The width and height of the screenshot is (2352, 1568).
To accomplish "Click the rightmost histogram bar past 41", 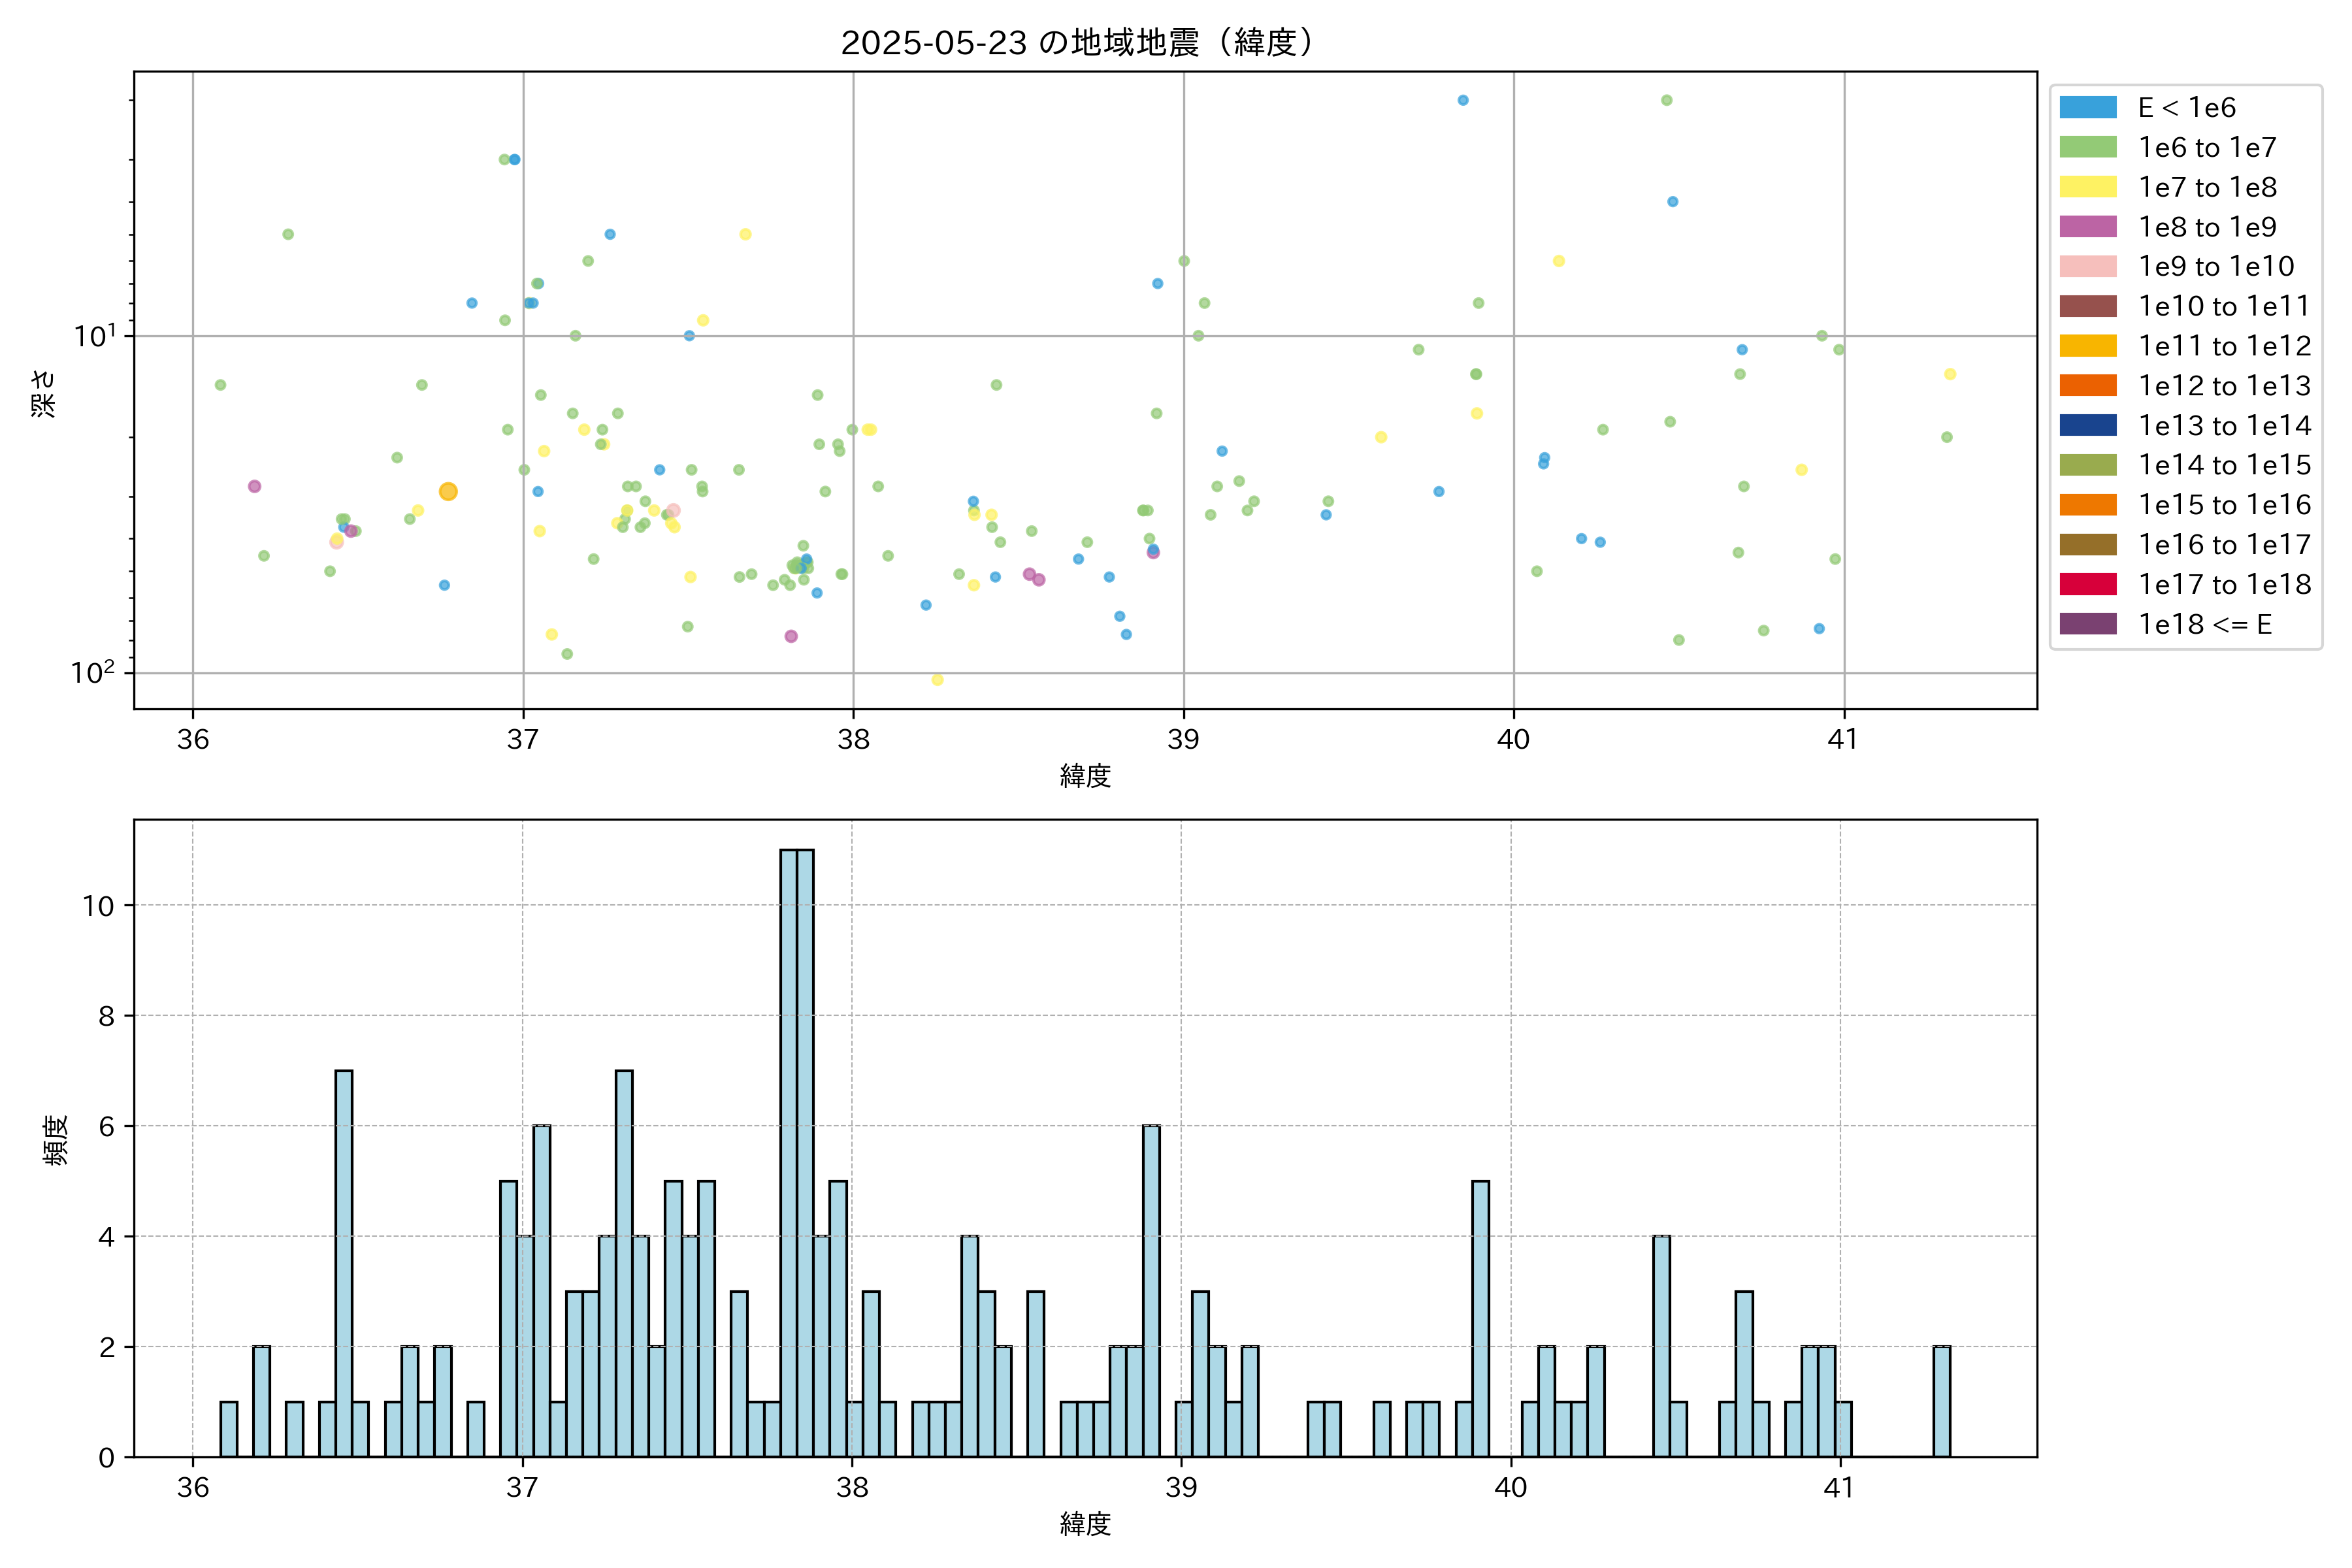I will pos(1941,1400).
